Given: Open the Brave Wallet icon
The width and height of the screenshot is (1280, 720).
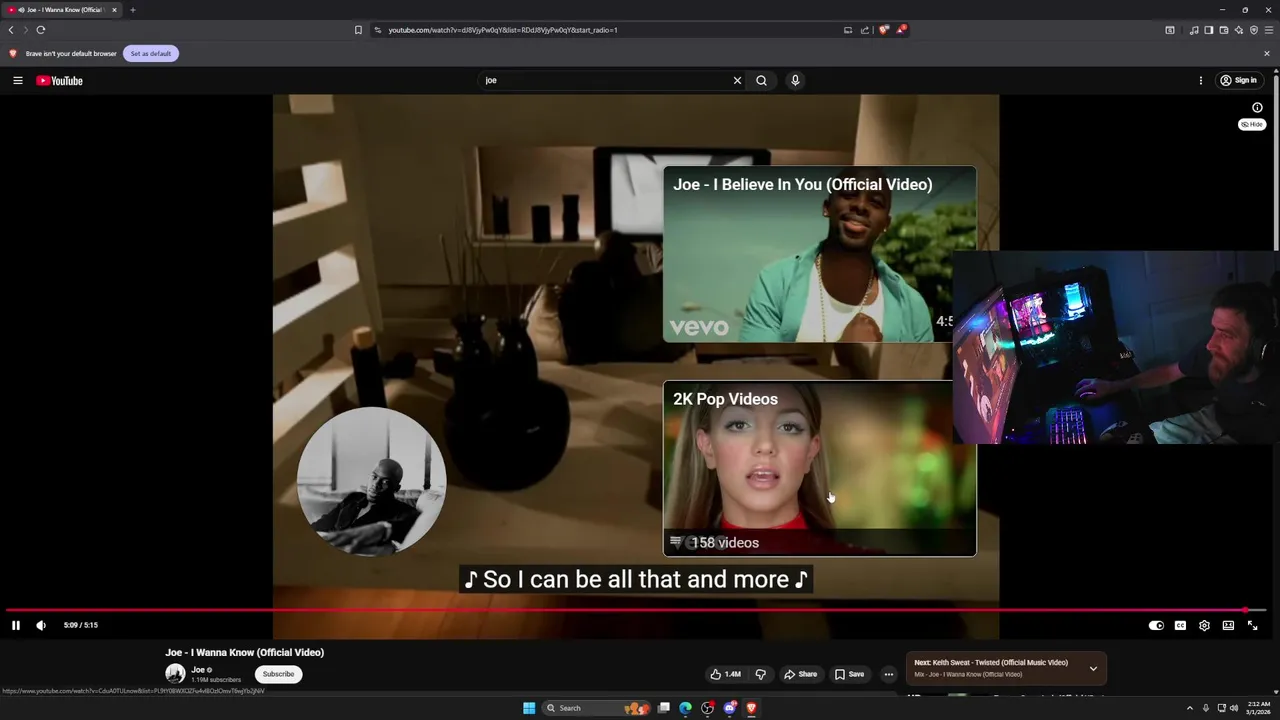Looking at the screenshot, I should [x=1224, y=30].
